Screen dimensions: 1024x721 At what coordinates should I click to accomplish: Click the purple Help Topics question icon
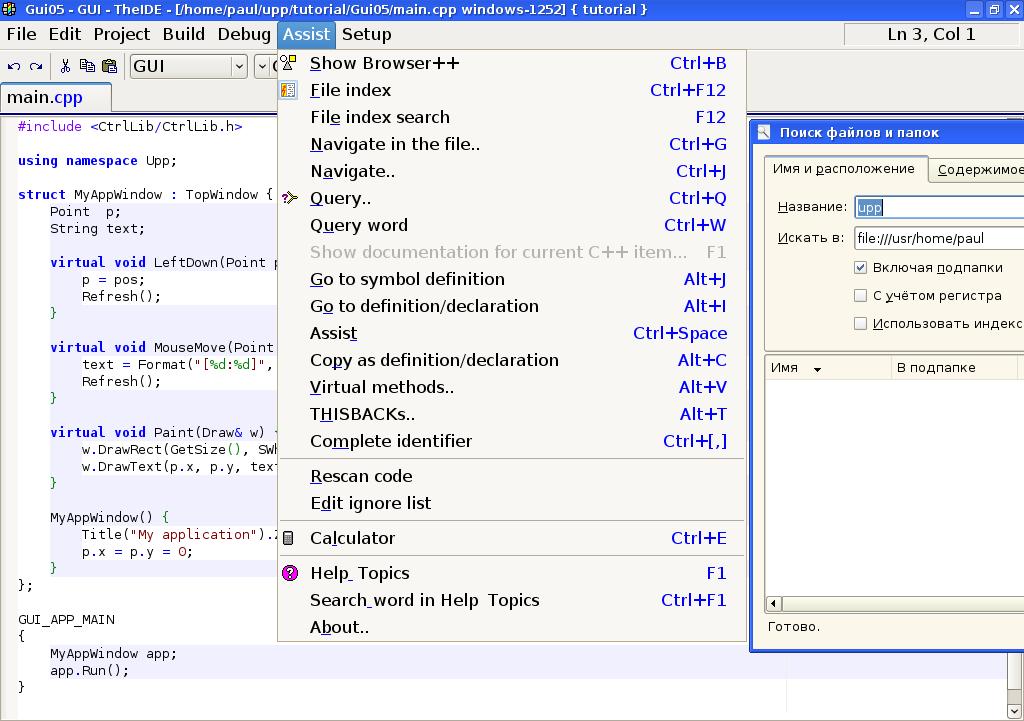[289, 573]
